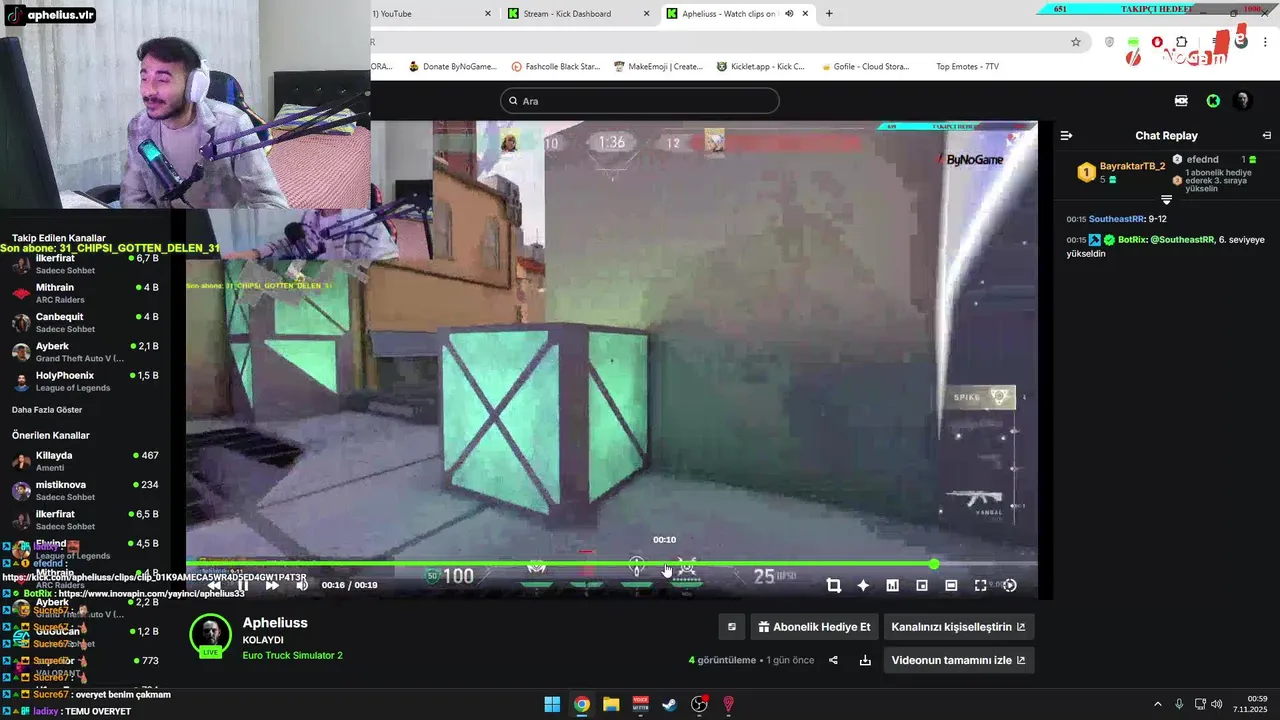The height and width of the screenshot is (720, 1280).
Task: Open the clip crop tool
Action: pos(834,586)
